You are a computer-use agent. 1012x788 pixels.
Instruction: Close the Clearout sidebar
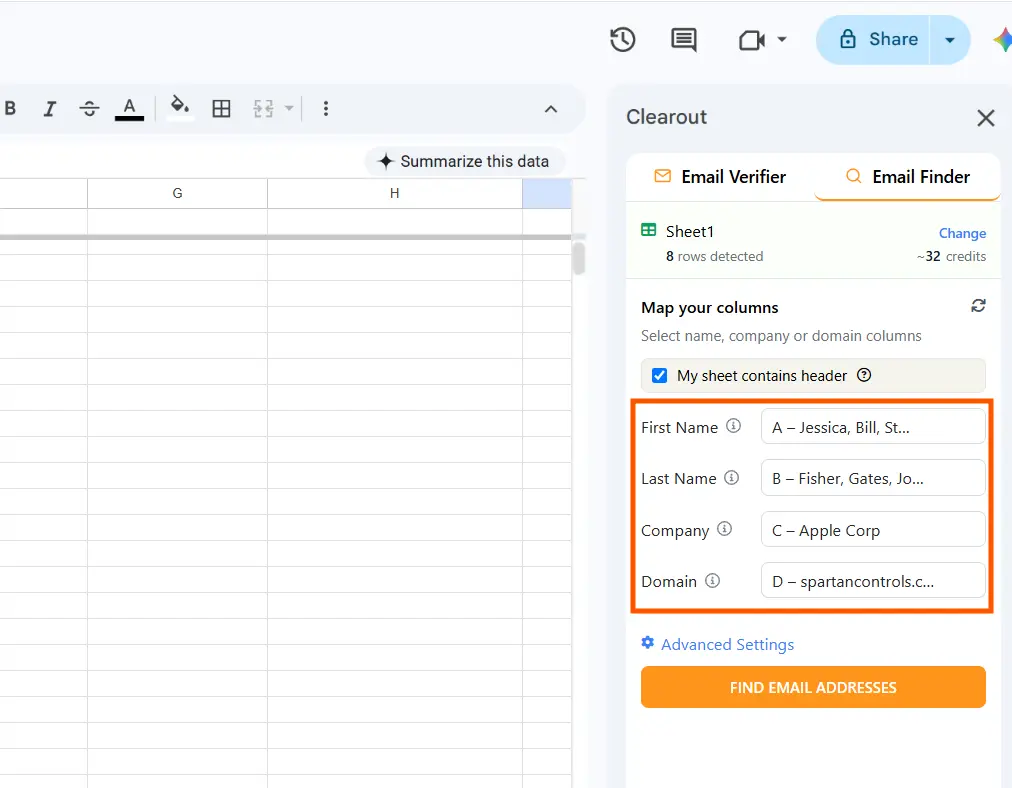pos(986,118)
